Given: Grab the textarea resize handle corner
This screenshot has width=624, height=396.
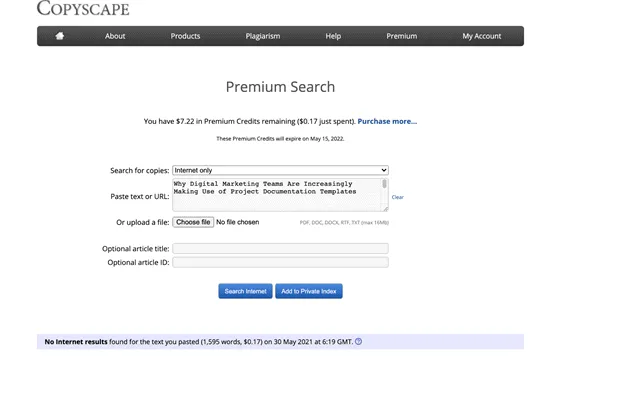Looking at the screenshot, I should click(x=385, y=209).
